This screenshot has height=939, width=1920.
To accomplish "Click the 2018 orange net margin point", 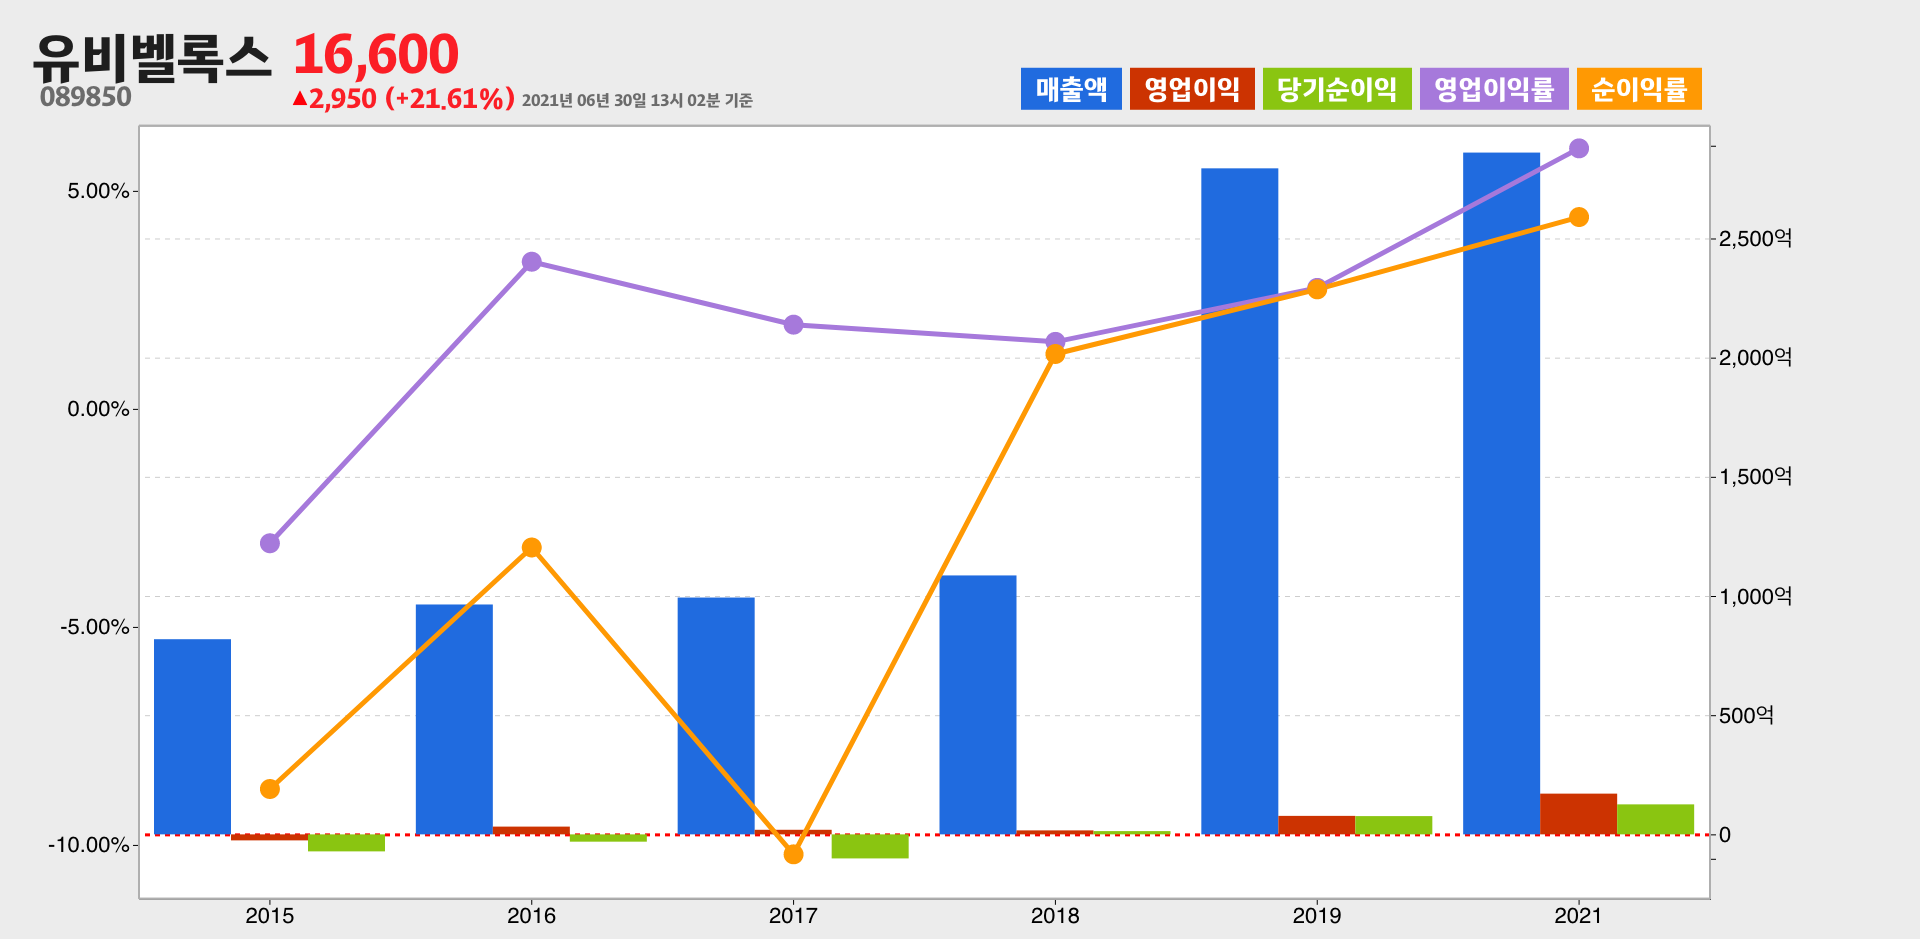I will click(1055, 354).
